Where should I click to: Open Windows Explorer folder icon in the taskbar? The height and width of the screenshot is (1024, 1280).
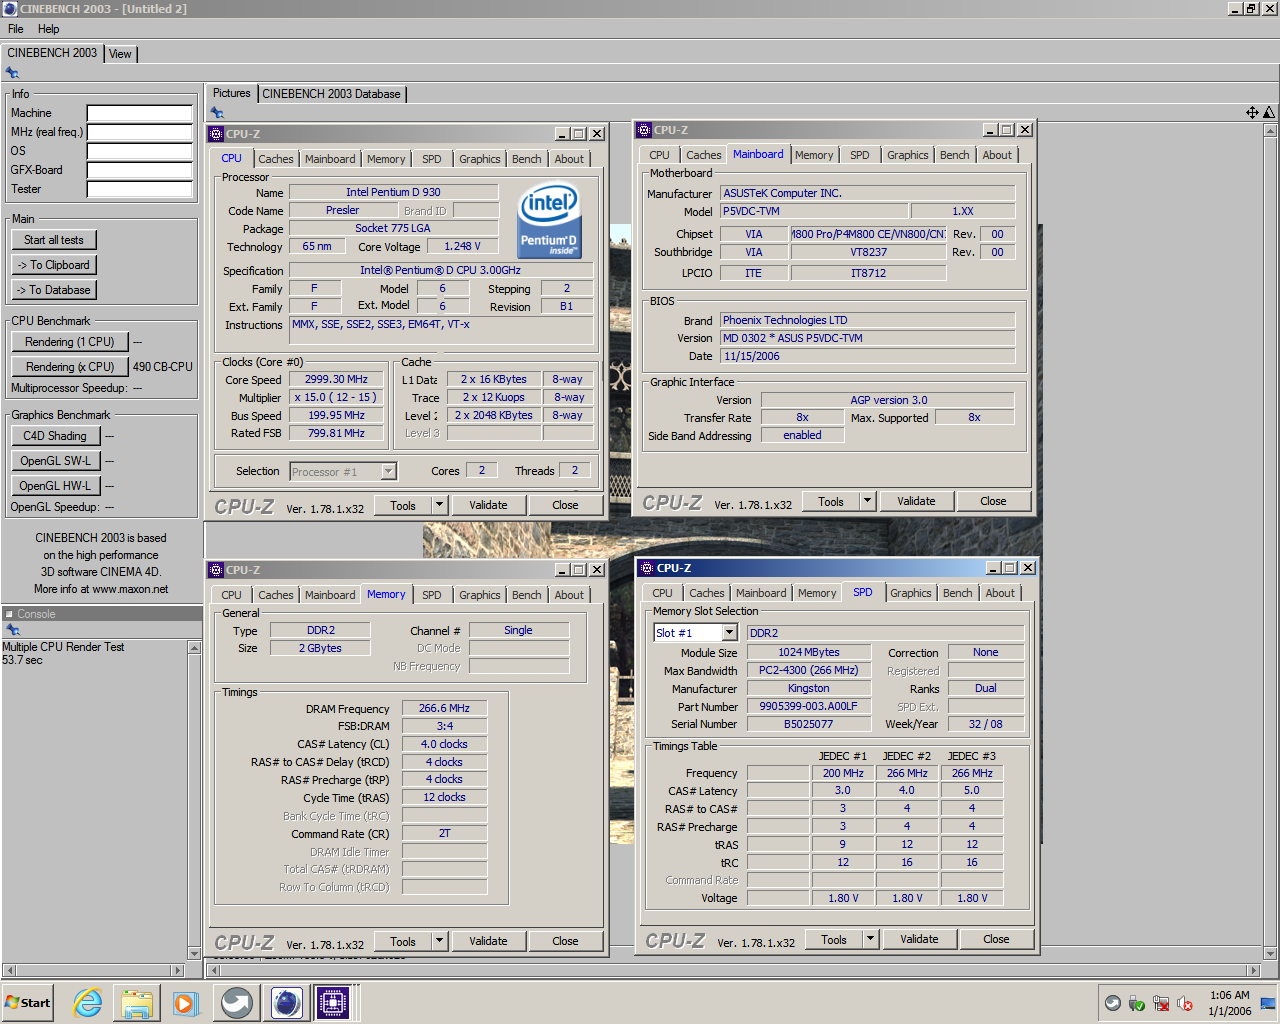[137, 1002]
